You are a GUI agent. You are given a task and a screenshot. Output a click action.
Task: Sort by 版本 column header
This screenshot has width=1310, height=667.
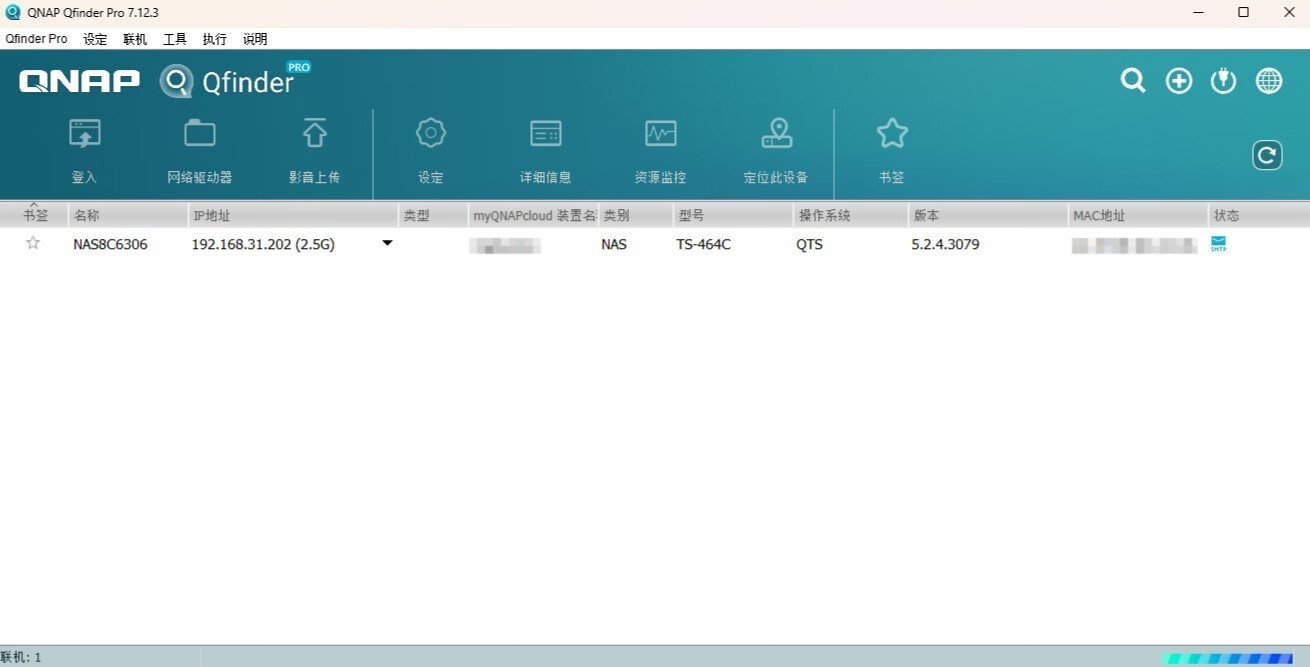988,215
